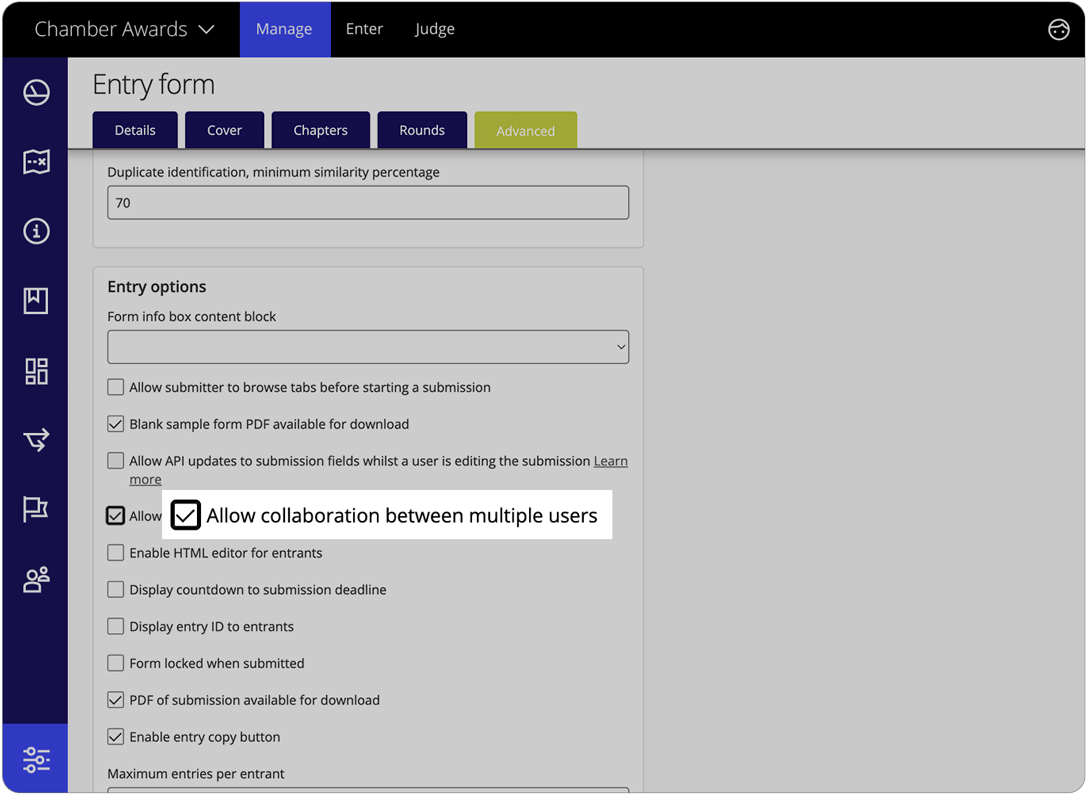Open the flag icon in the sidebar
1086x797 pixels.
click(36, 509)
